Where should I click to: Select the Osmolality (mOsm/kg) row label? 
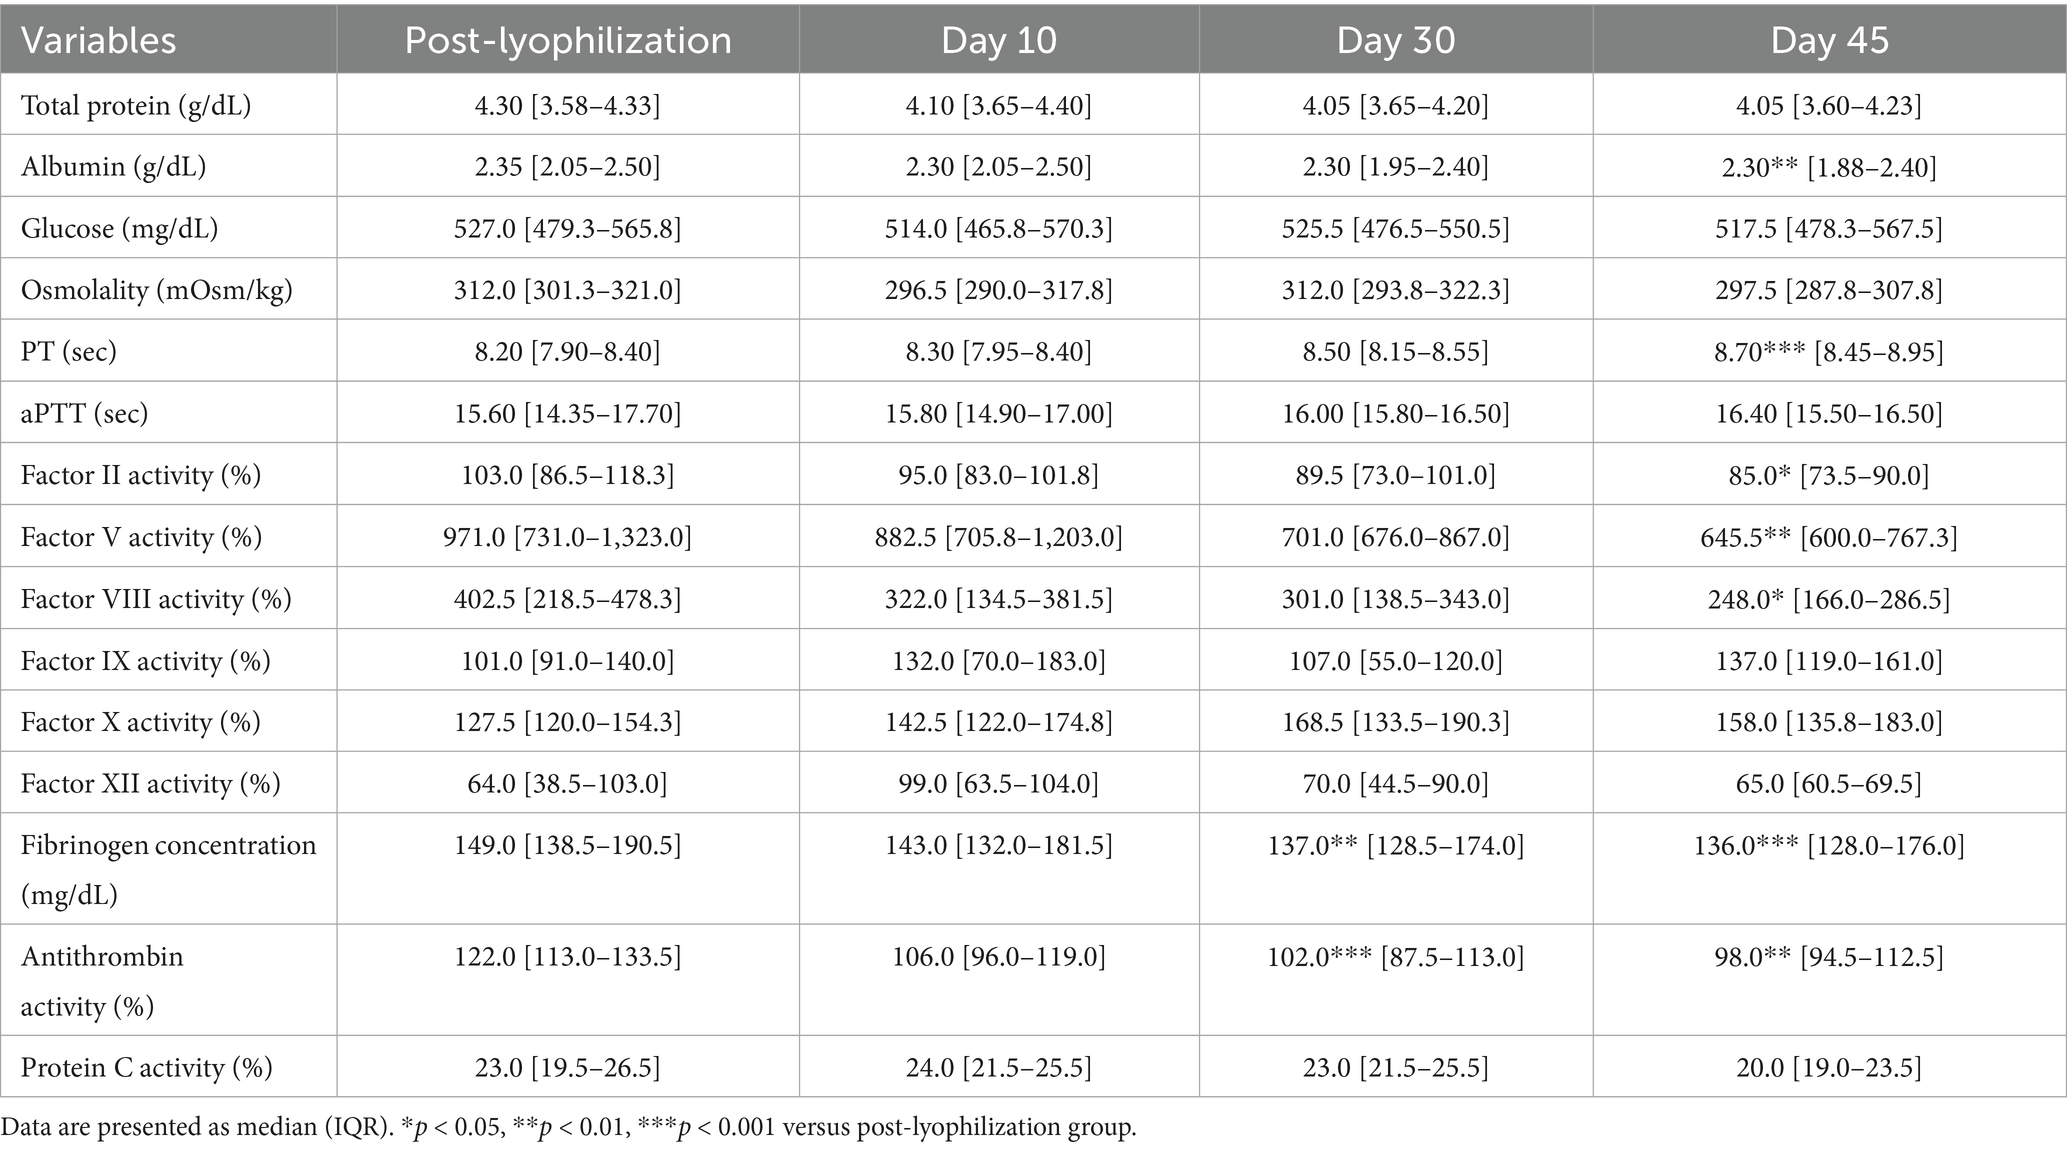[157, 290]
